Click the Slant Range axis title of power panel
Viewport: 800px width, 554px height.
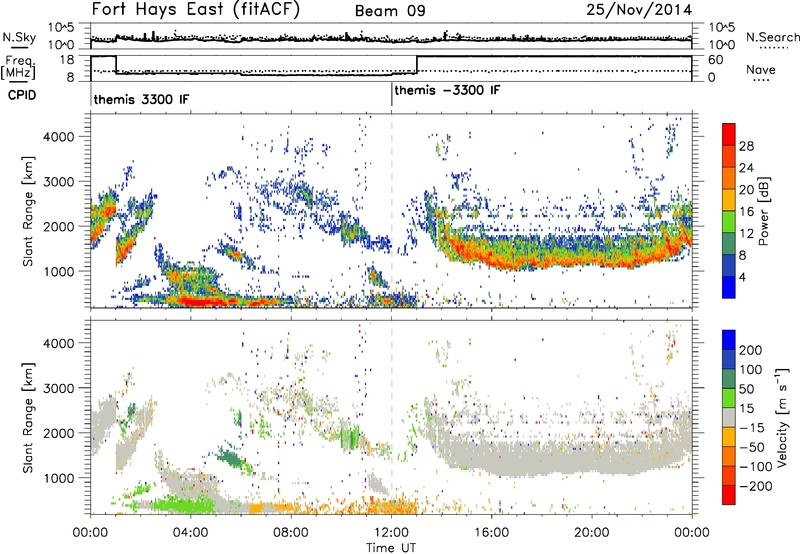point(28,211)
